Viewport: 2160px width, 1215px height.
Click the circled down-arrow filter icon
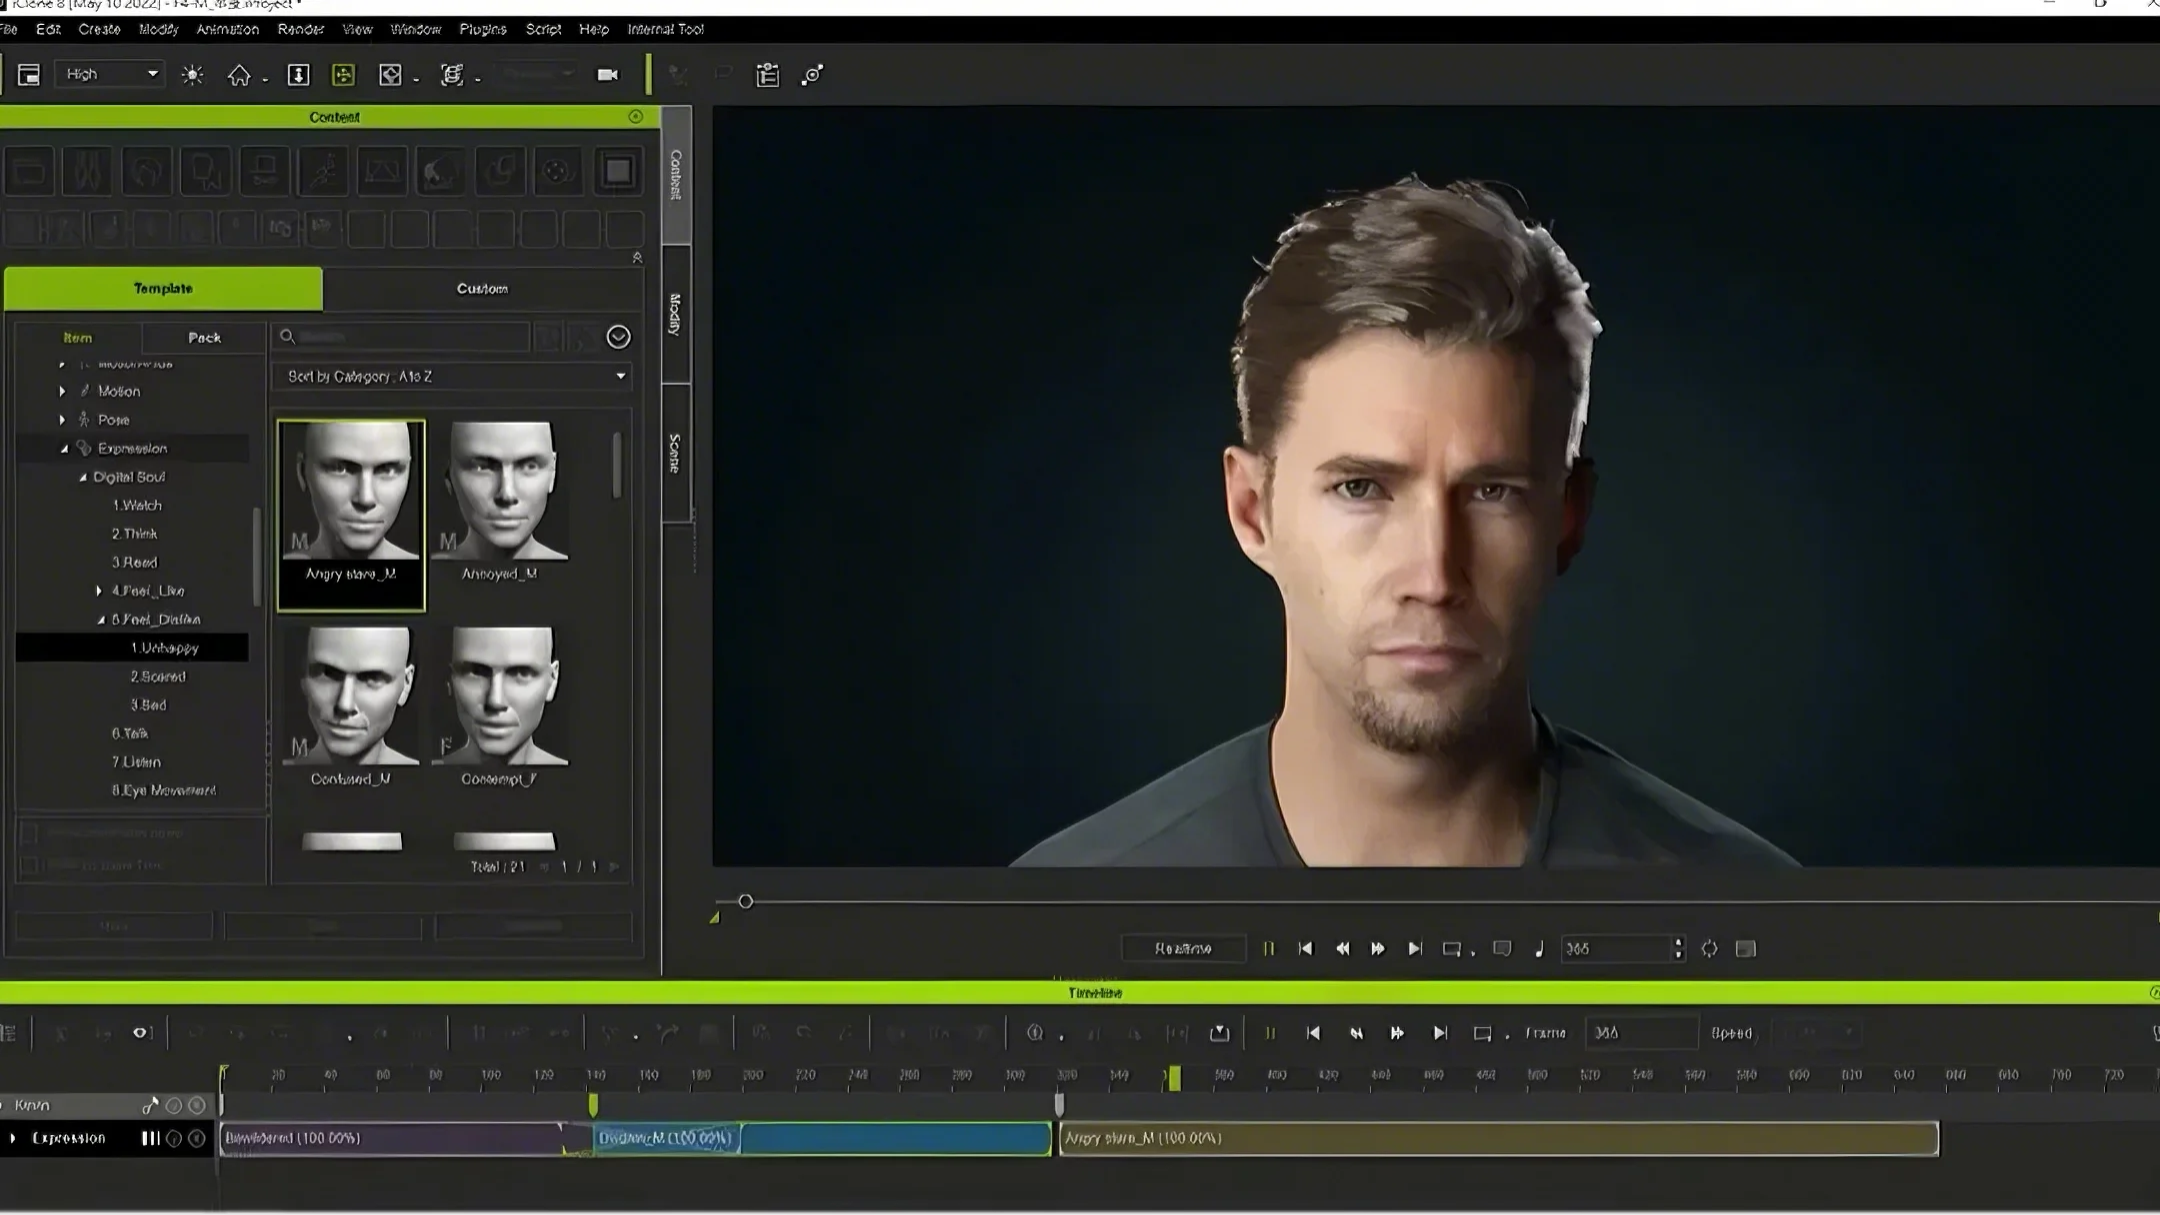point(618,337)
